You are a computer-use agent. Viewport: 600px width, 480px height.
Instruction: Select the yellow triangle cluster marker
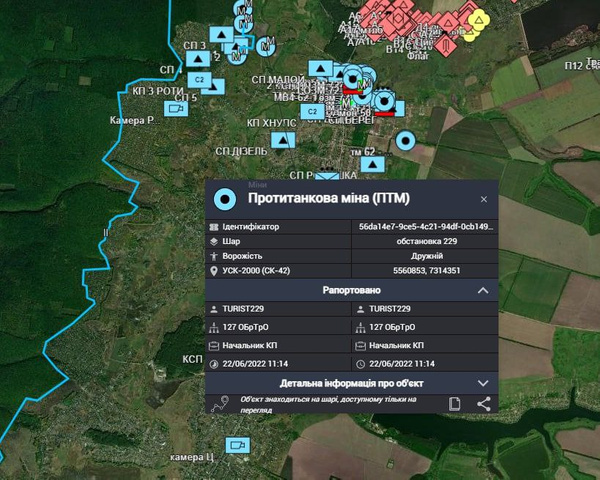point(478,20)
